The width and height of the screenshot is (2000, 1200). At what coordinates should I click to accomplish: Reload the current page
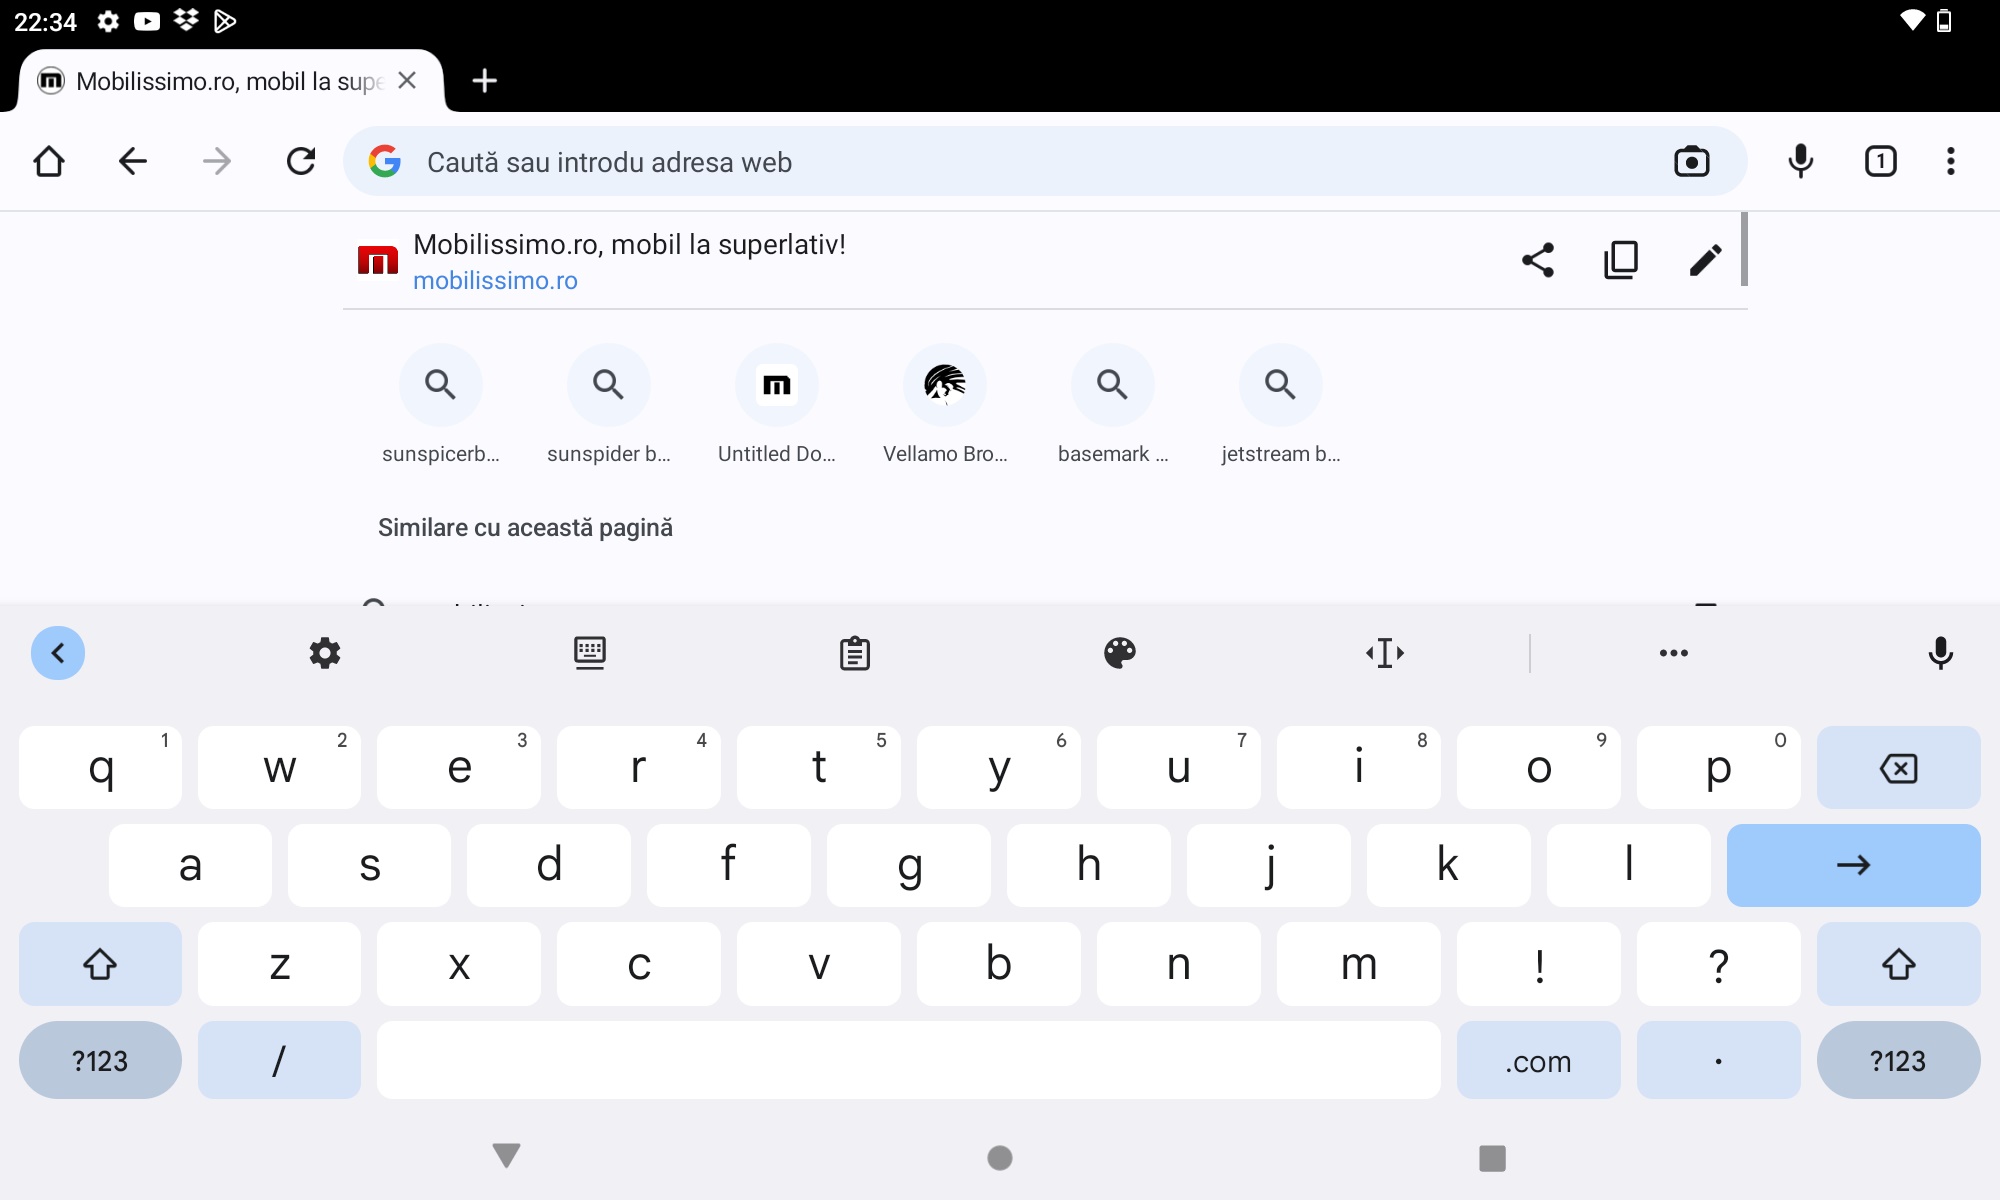pos(301,162)
